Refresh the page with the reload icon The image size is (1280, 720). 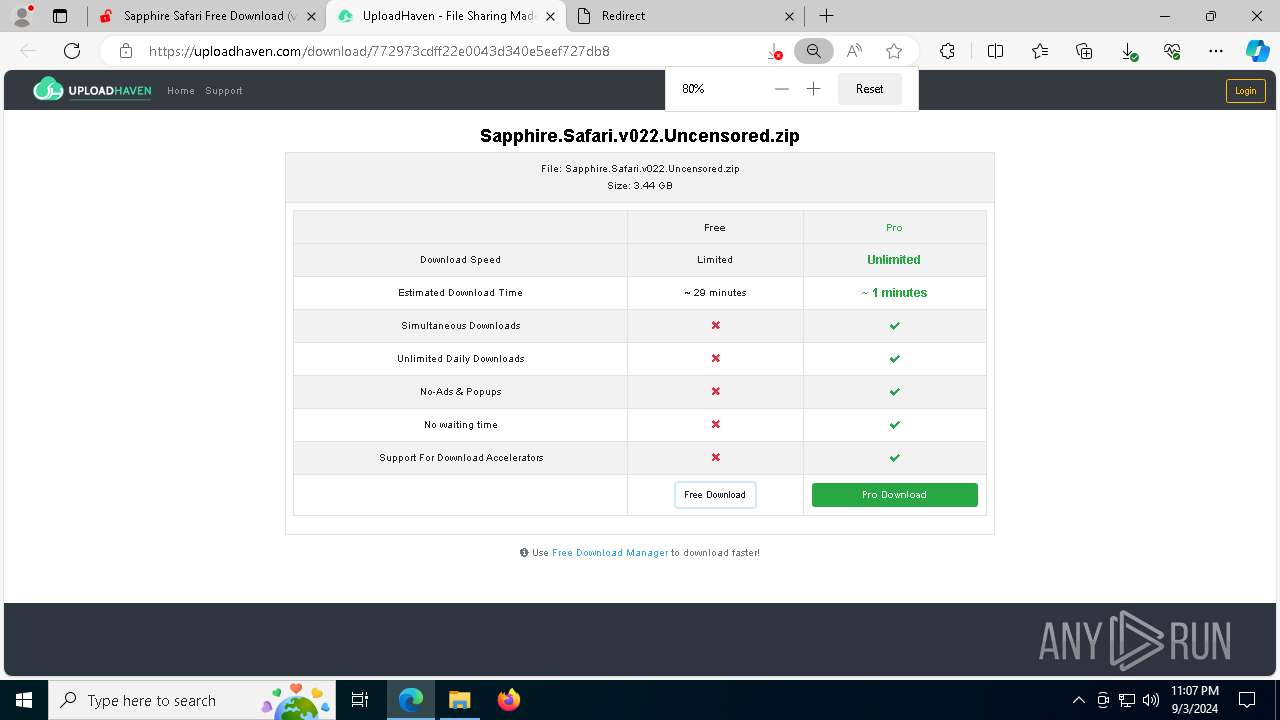[x=72, y=51]
